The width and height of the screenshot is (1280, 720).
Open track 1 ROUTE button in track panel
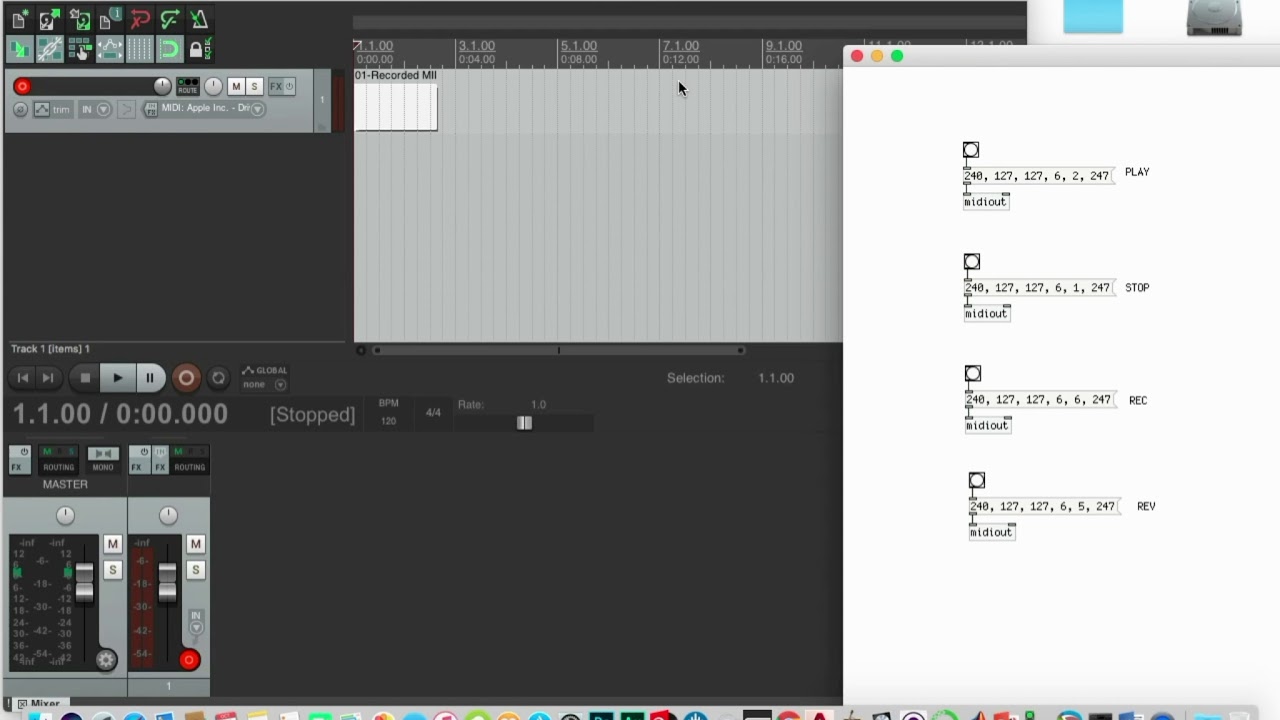coord(187,86)
